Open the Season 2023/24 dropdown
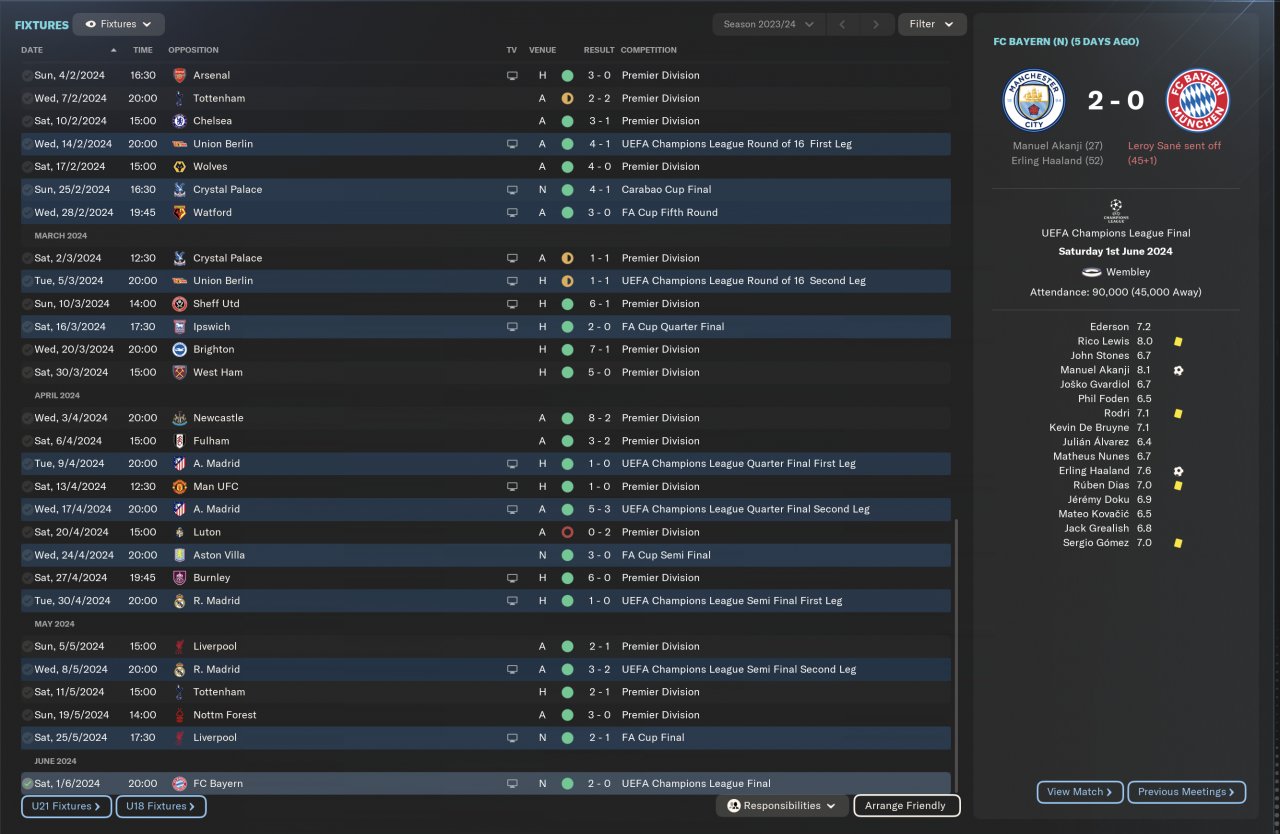This screenshot has height=834, width=1280. pos(769,24)
